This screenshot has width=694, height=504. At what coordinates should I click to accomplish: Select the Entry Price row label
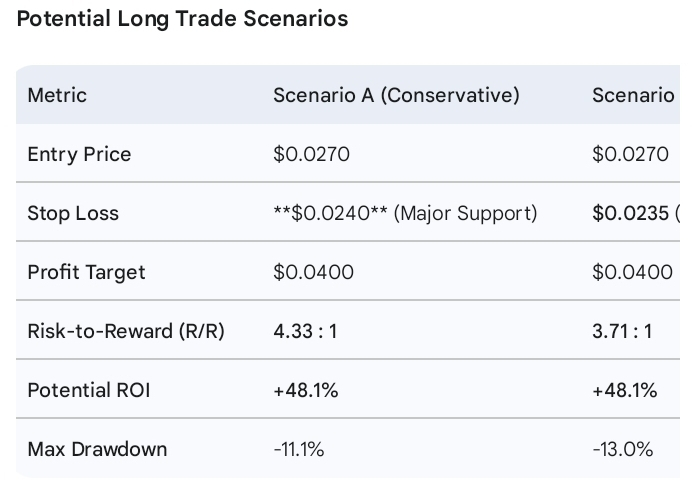[79, 154]
